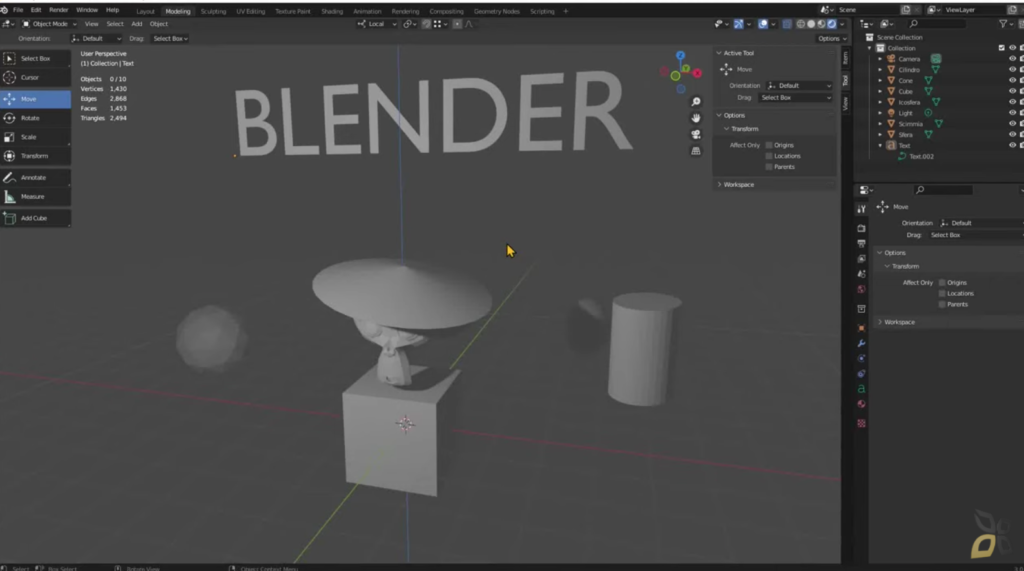Enable Affect Only Locations in sidebar
This screenshot has height=571, width=1024.
[x=769, y=156]
